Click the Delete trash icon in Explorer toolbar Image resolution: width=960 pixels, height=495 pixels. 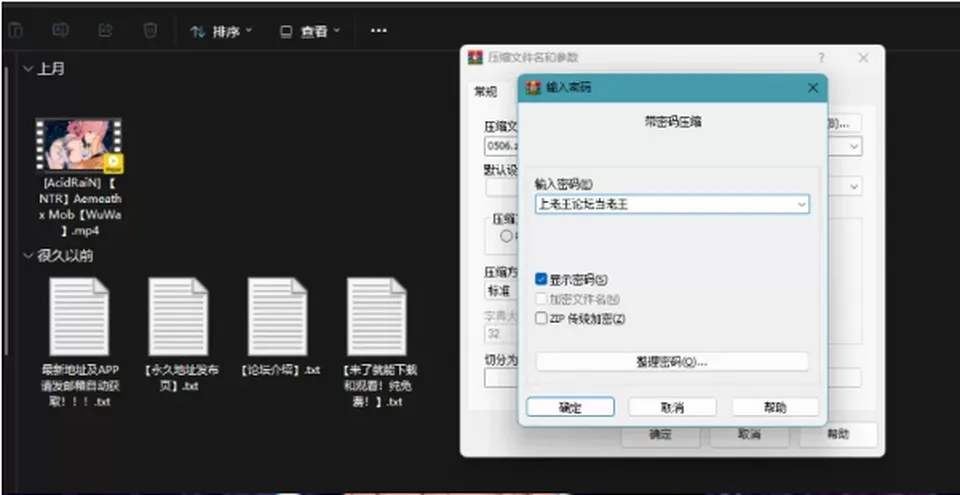click(x=150, y=31)
